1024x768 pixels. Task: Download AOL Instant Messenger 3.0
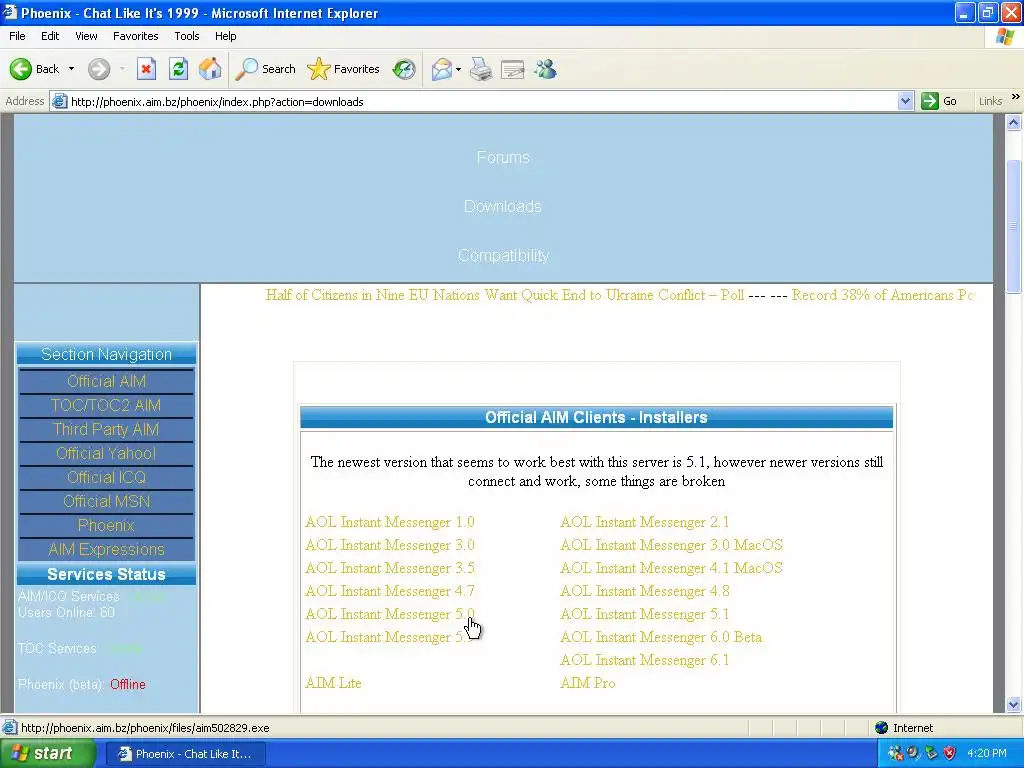coord(390,545)
